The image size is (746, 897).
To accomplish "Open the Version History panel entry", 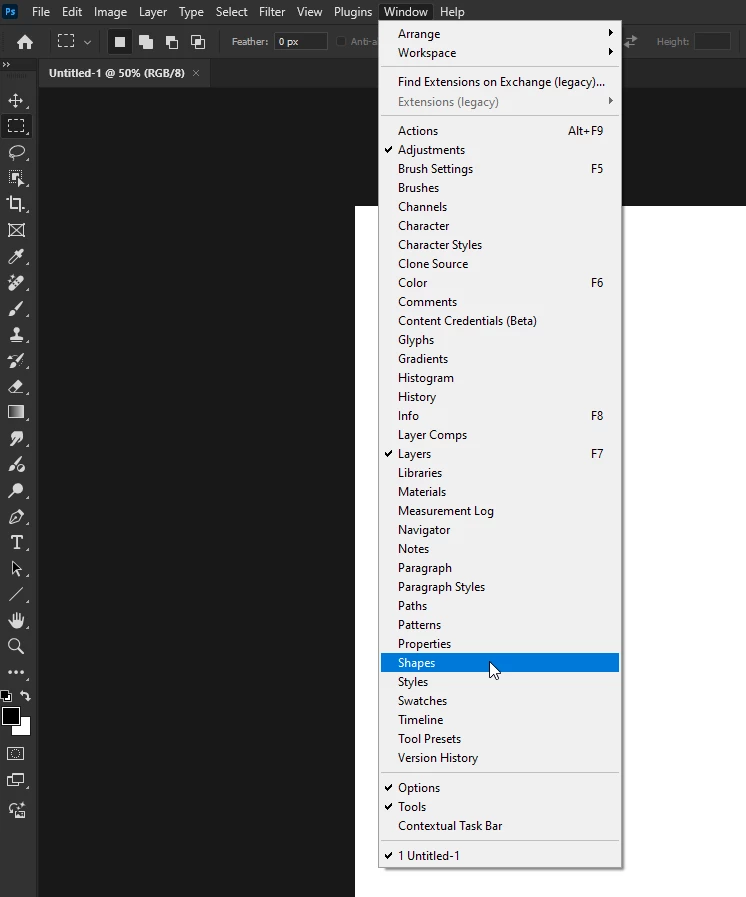I will [500, 758].
